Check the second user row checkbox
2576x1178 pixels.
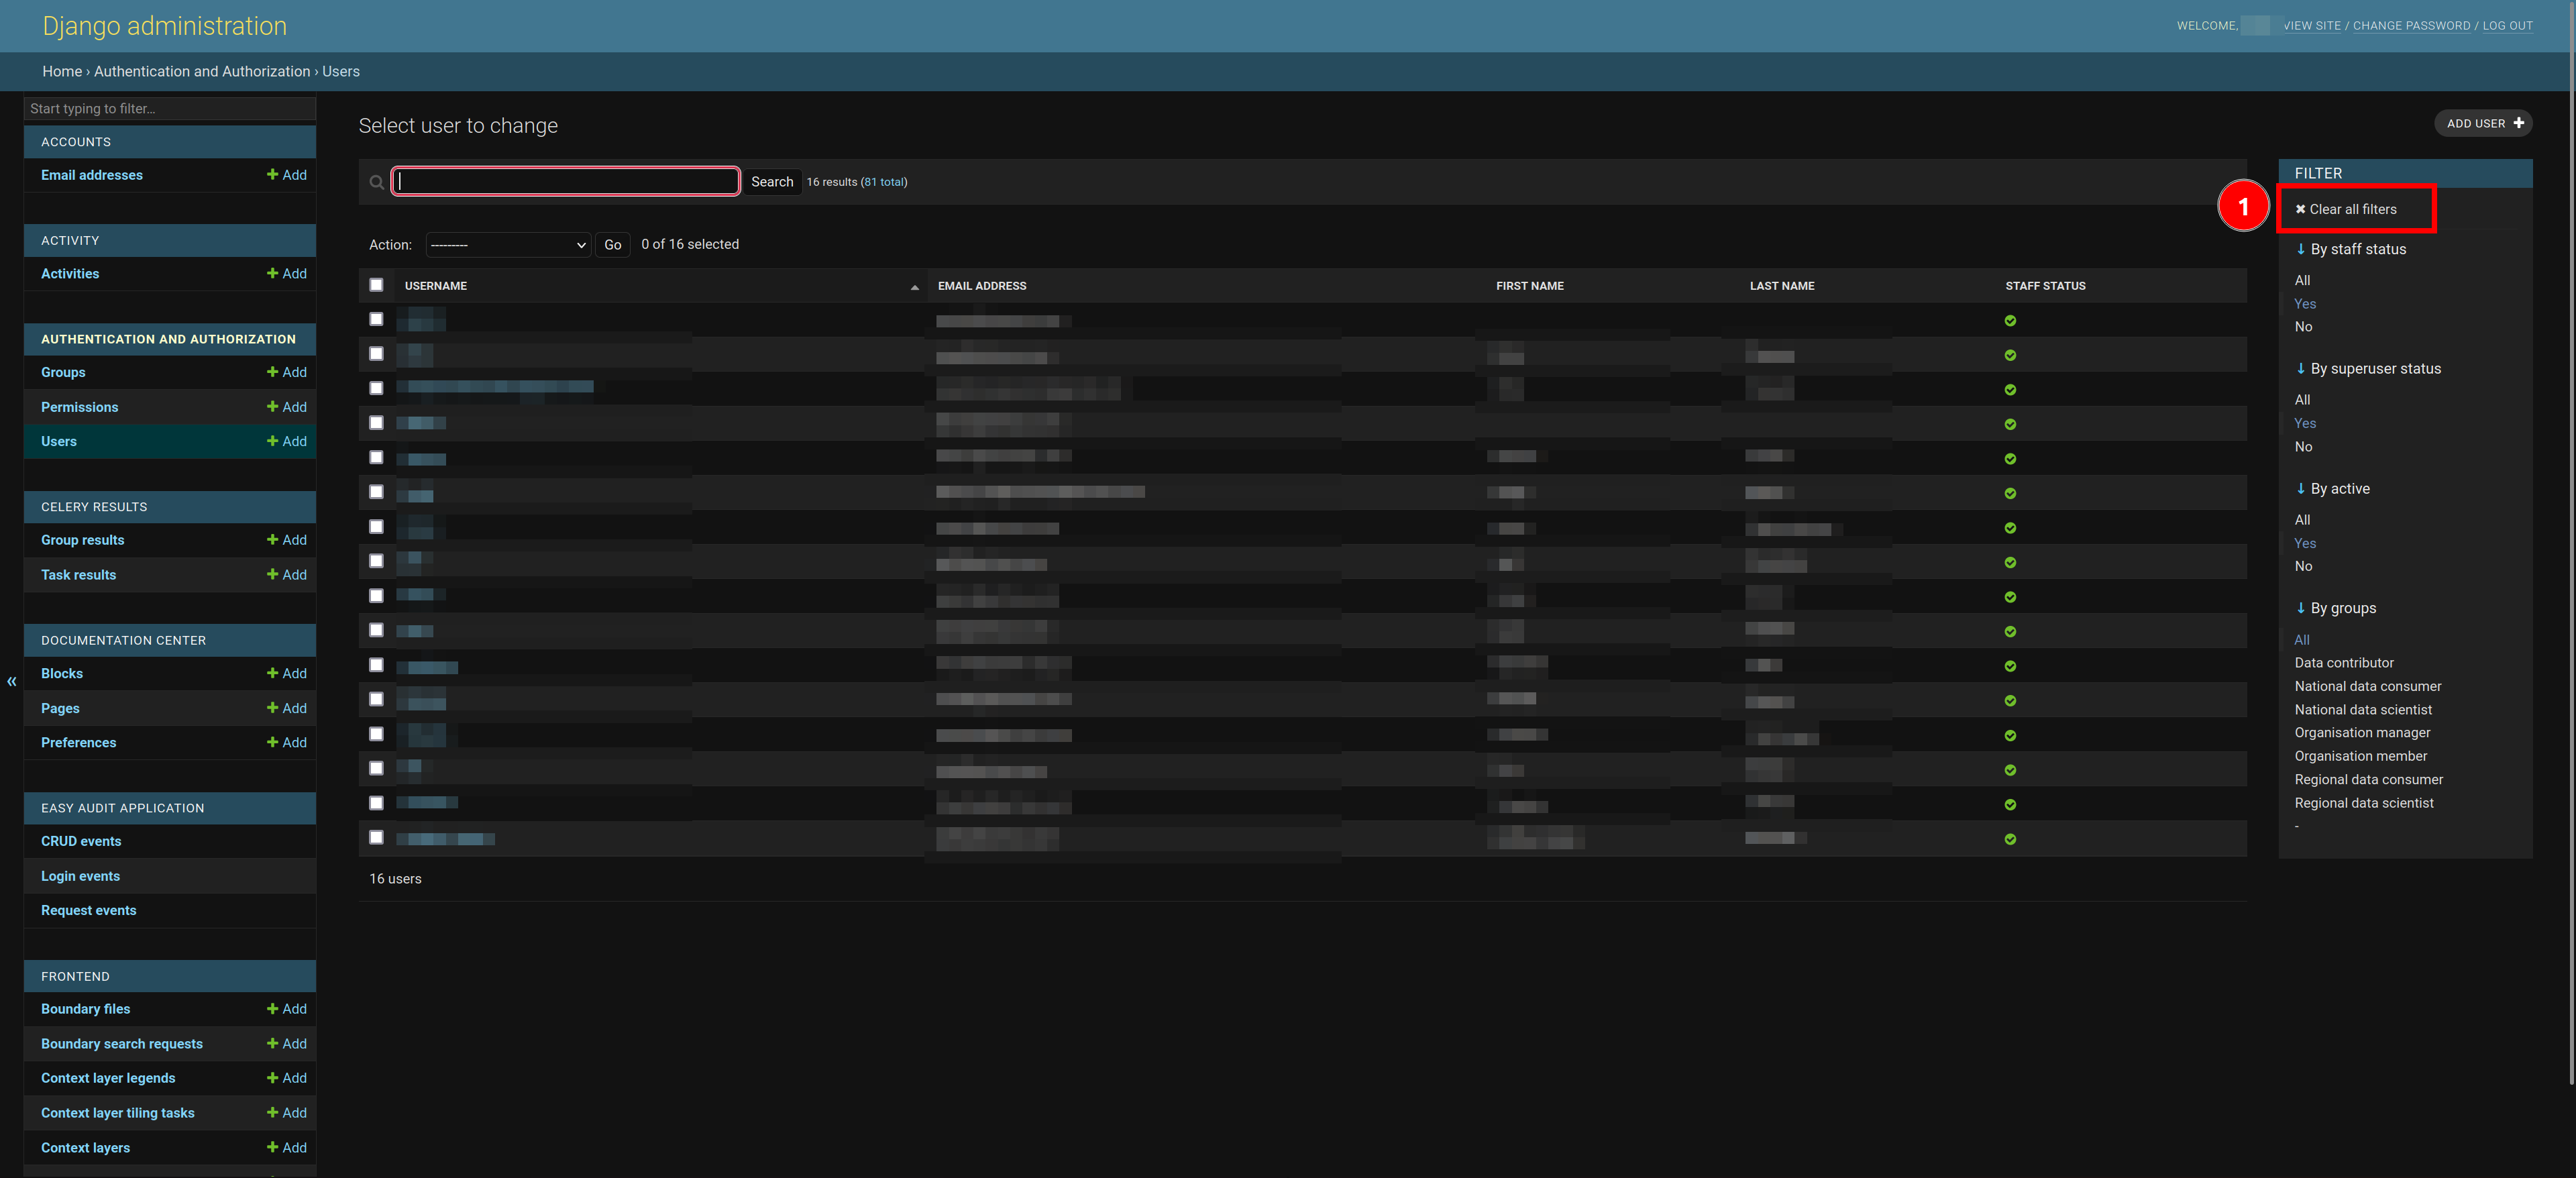(x=376, y=354)
